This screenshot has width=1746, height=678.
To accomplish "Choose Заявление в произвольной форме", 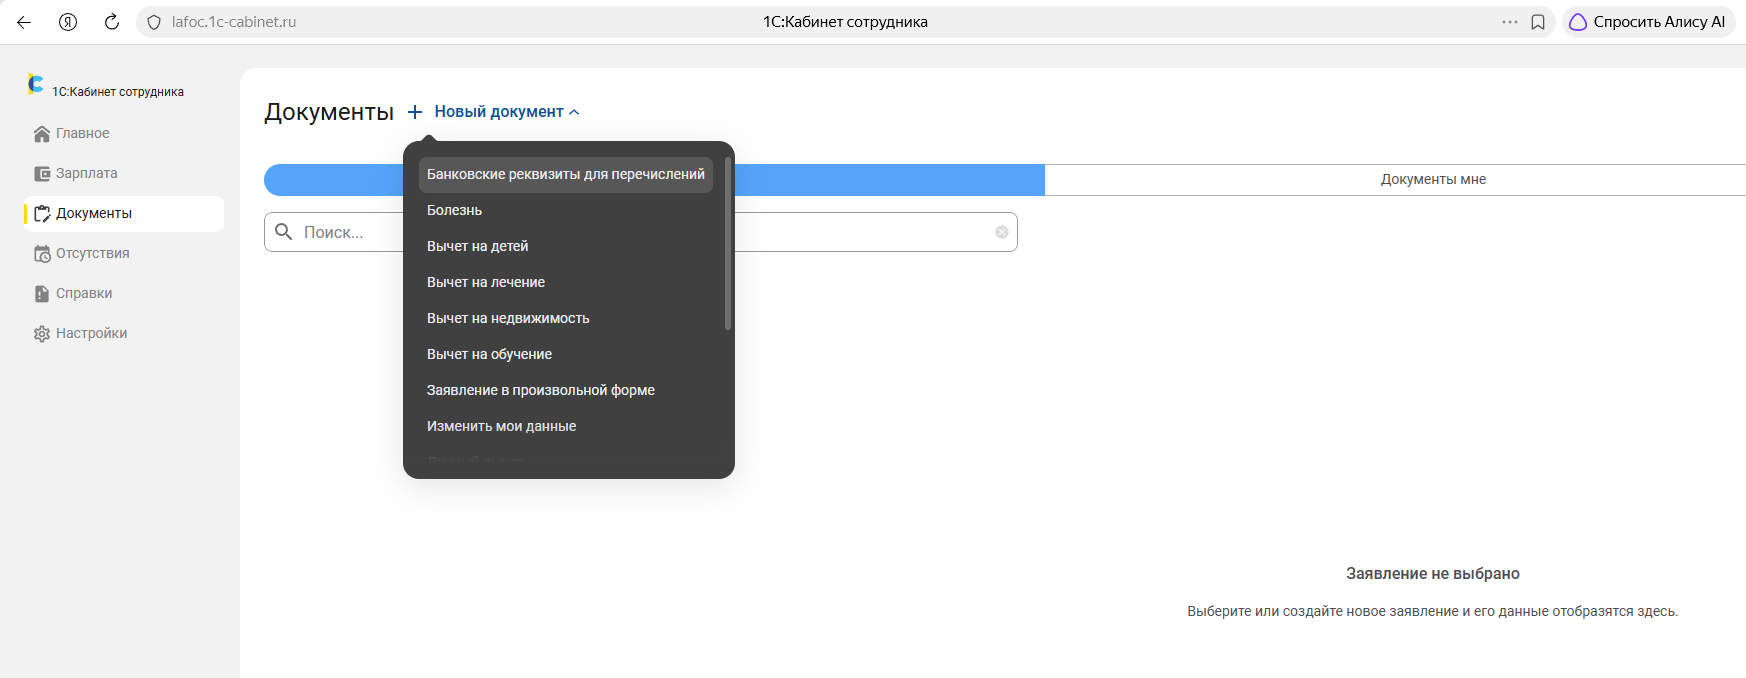I will (x=566, y=390).
